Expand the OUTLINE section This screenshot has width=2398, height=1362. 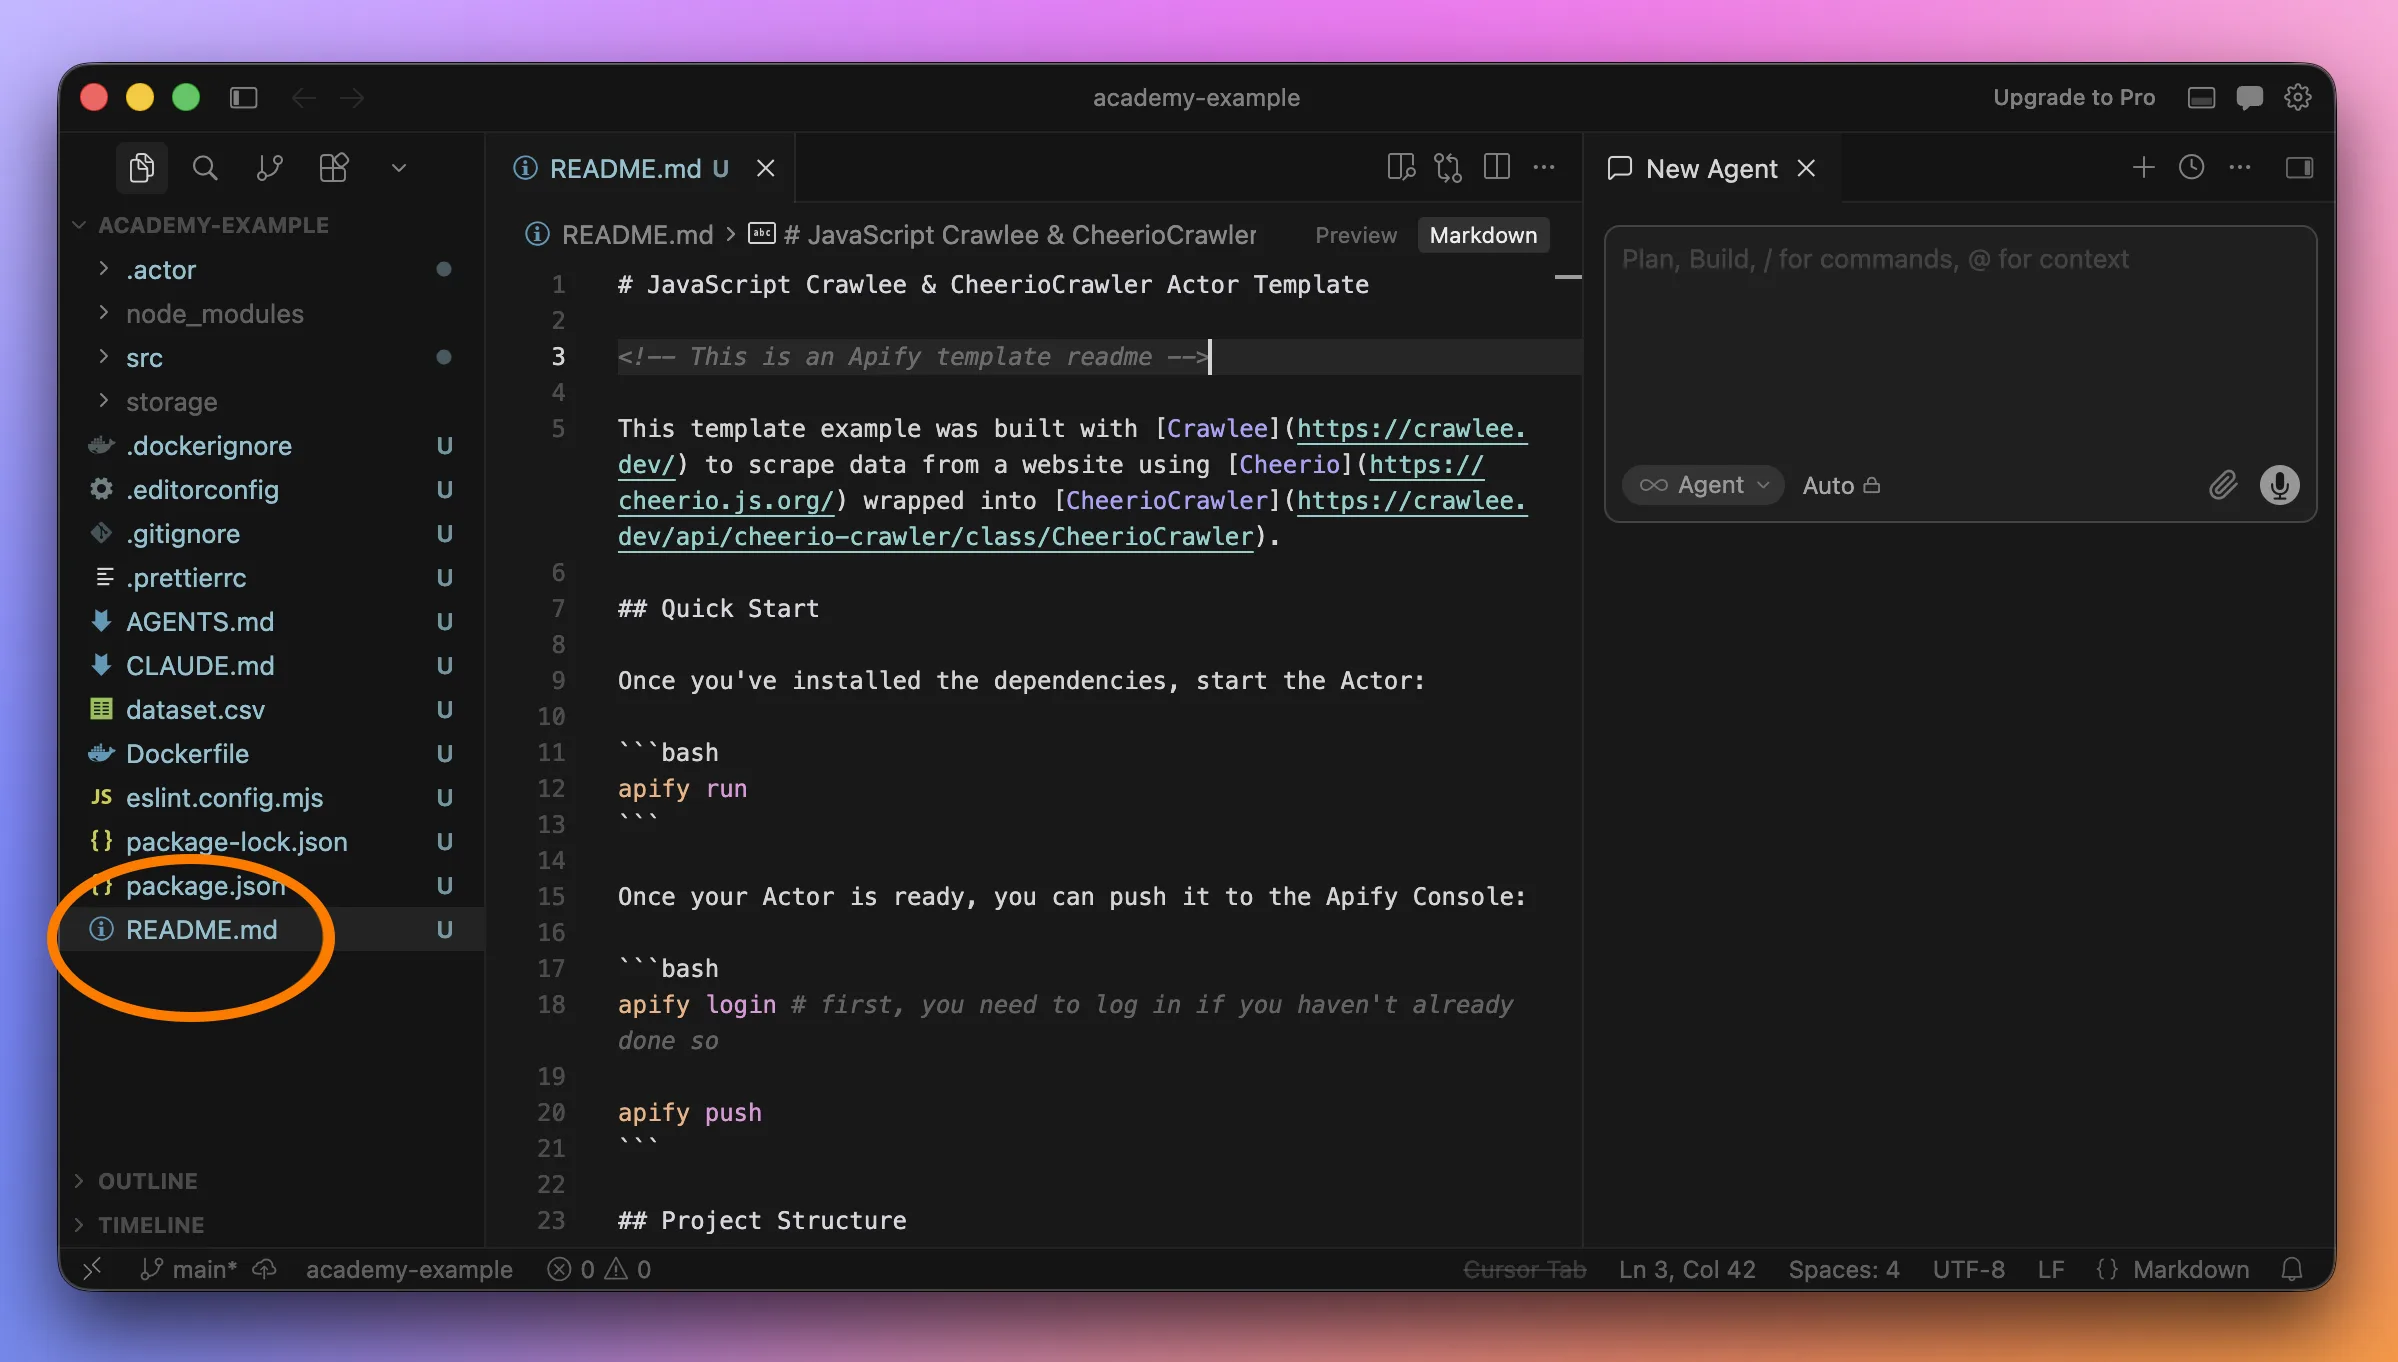pos(272,1181)
